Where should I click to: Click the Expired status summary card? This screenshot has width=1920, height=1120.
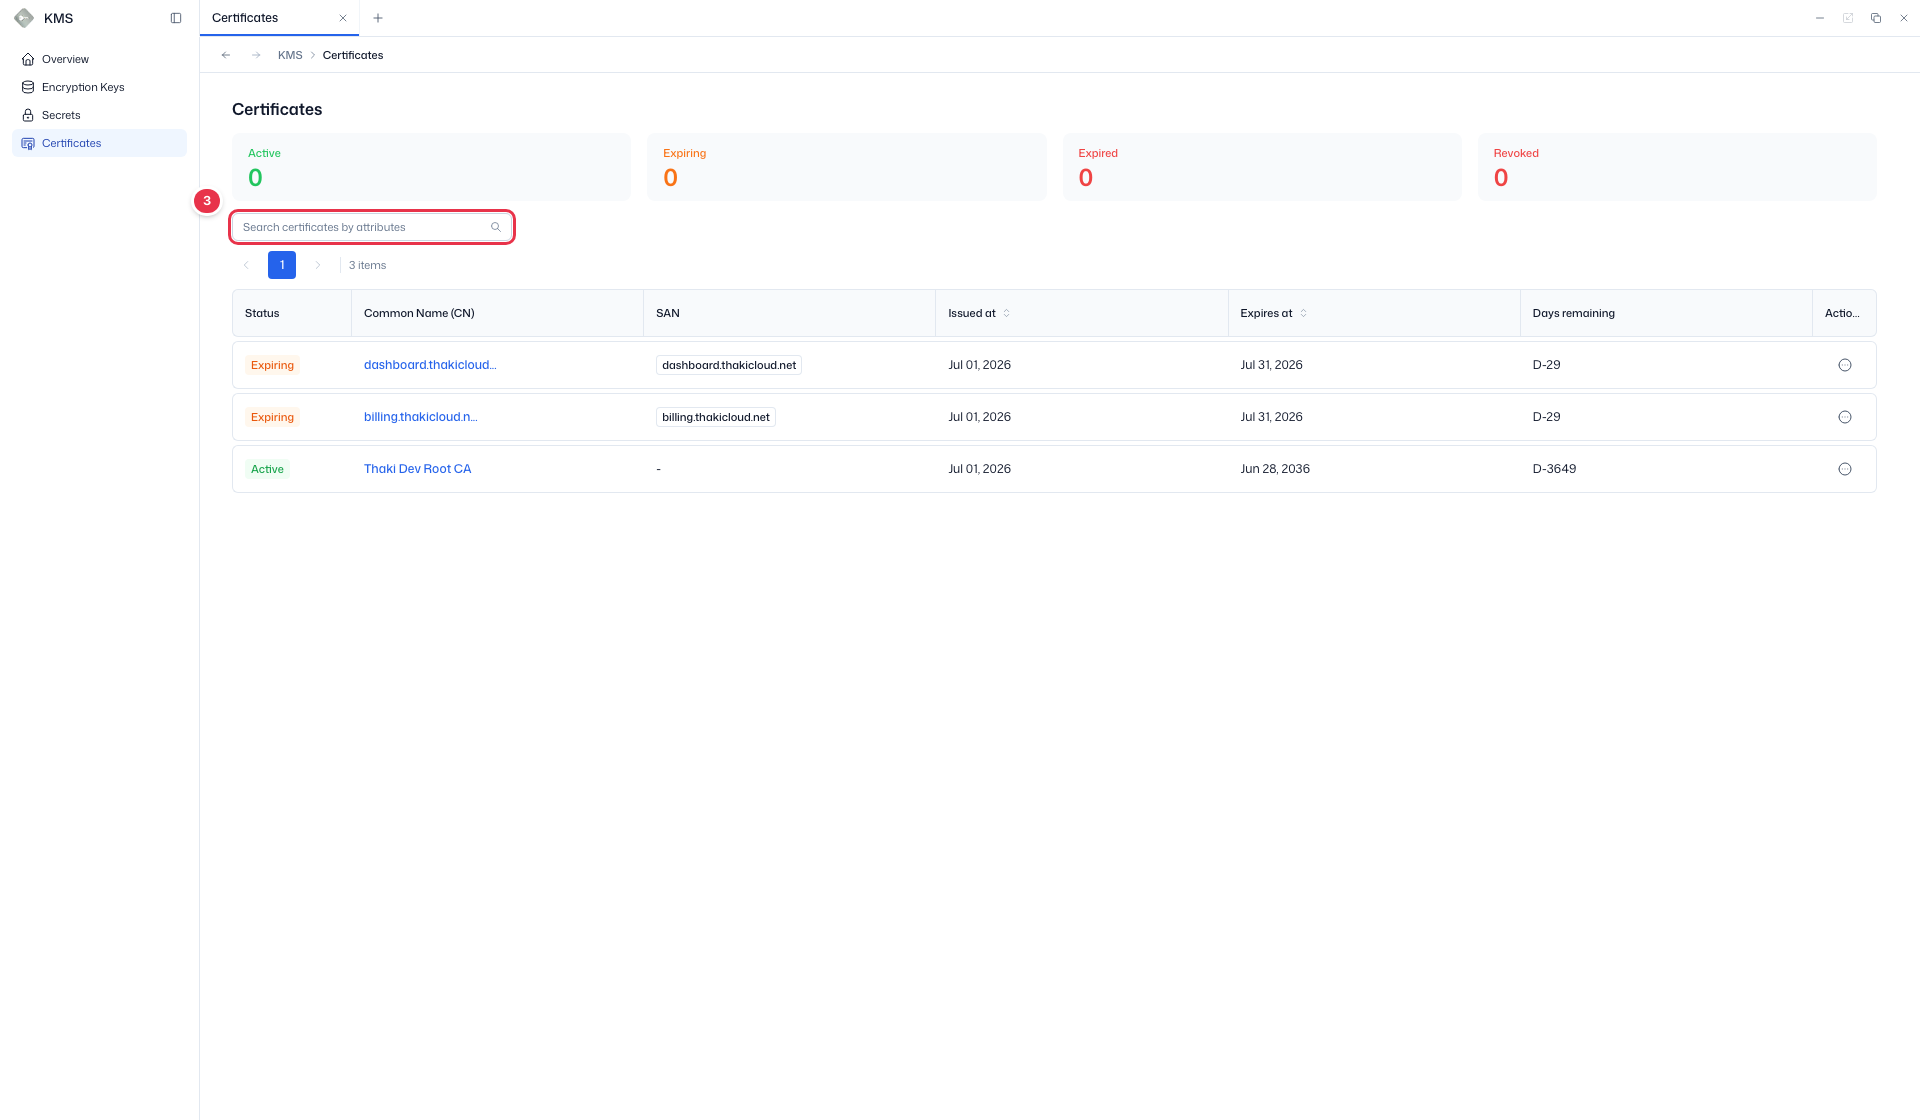(1262, 167)
